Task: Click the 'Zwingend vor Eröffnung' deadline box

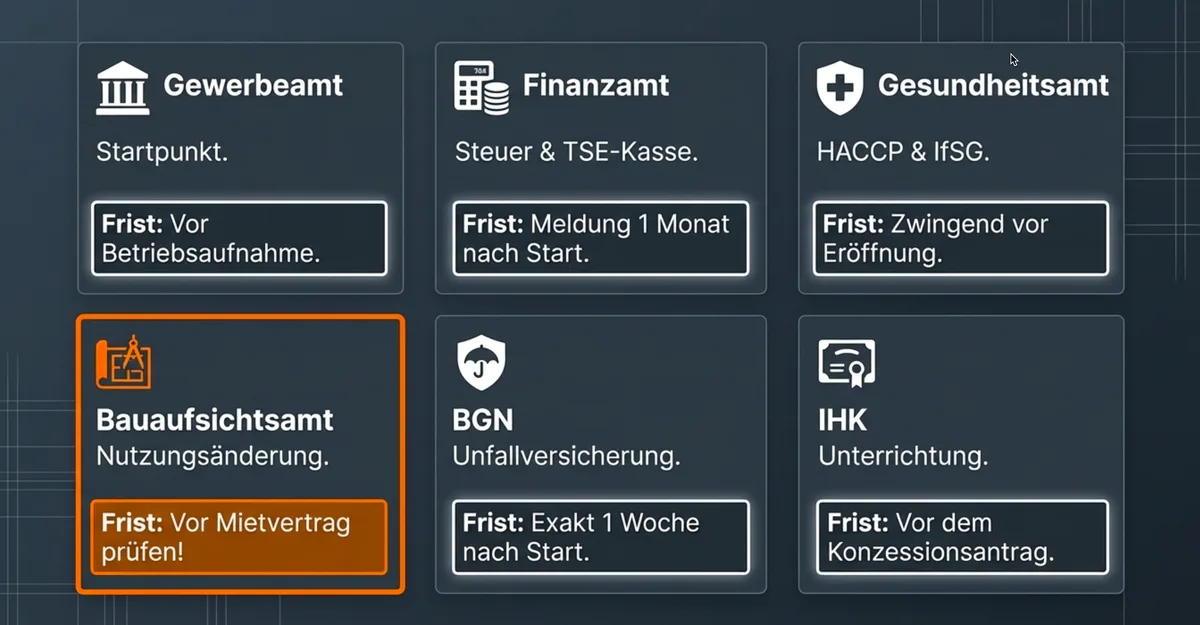Action: [x=961, y=239]
